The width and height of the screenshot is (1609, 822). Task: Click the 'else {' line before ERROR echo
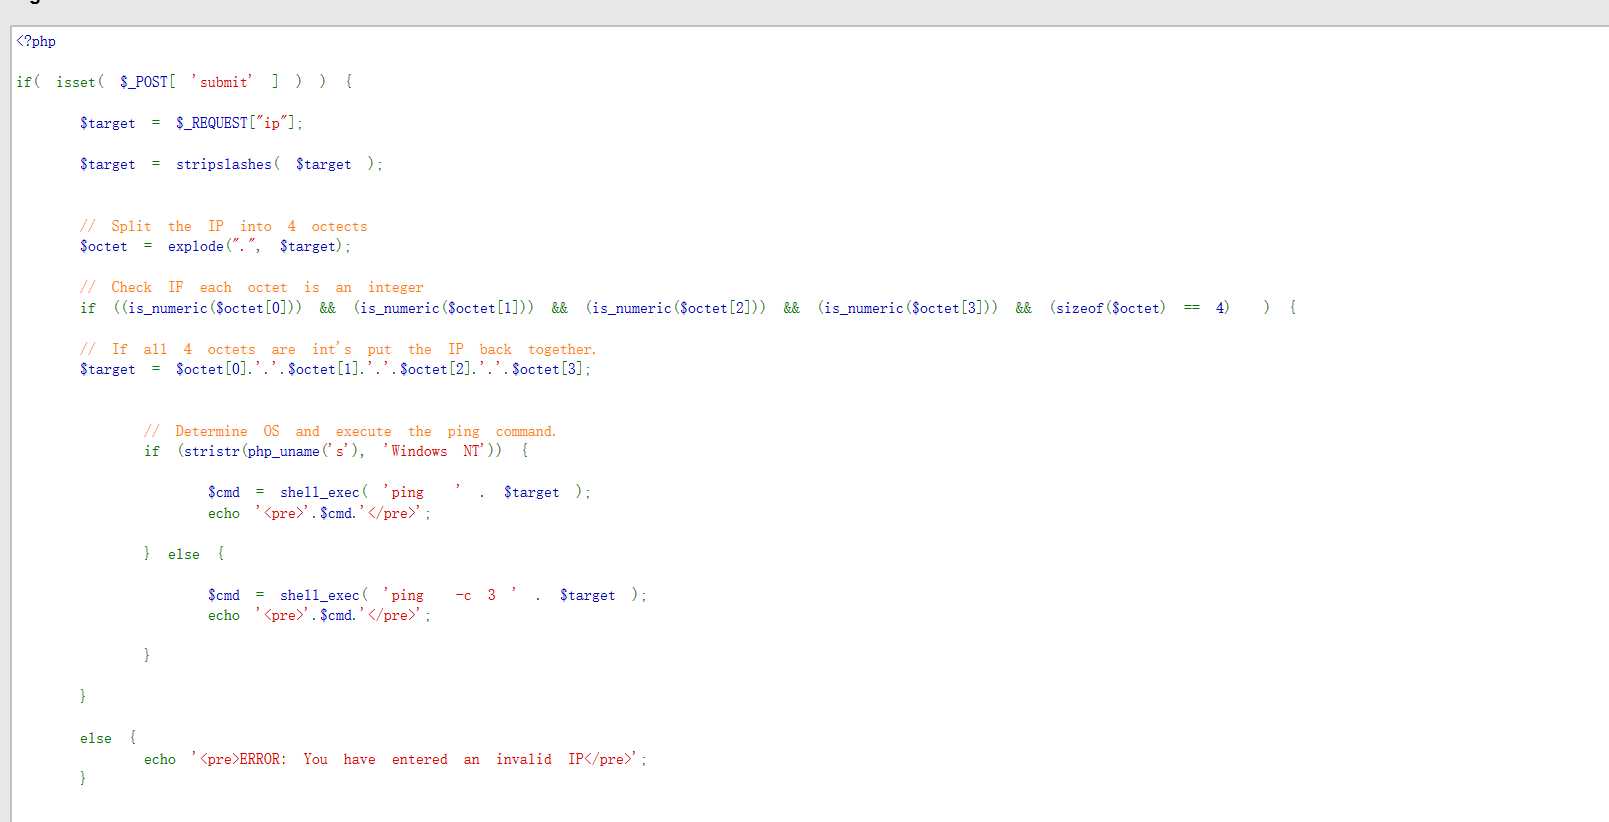(108, 738)
